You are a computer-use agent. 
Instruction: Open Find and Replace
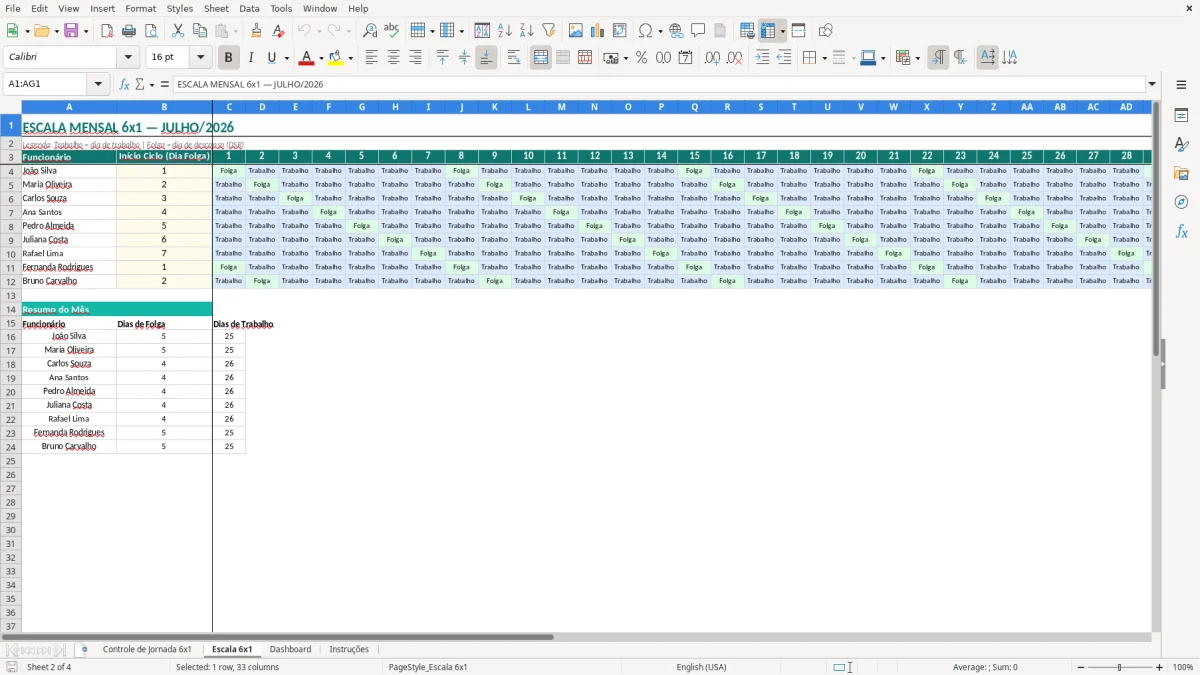click(370, 31)
